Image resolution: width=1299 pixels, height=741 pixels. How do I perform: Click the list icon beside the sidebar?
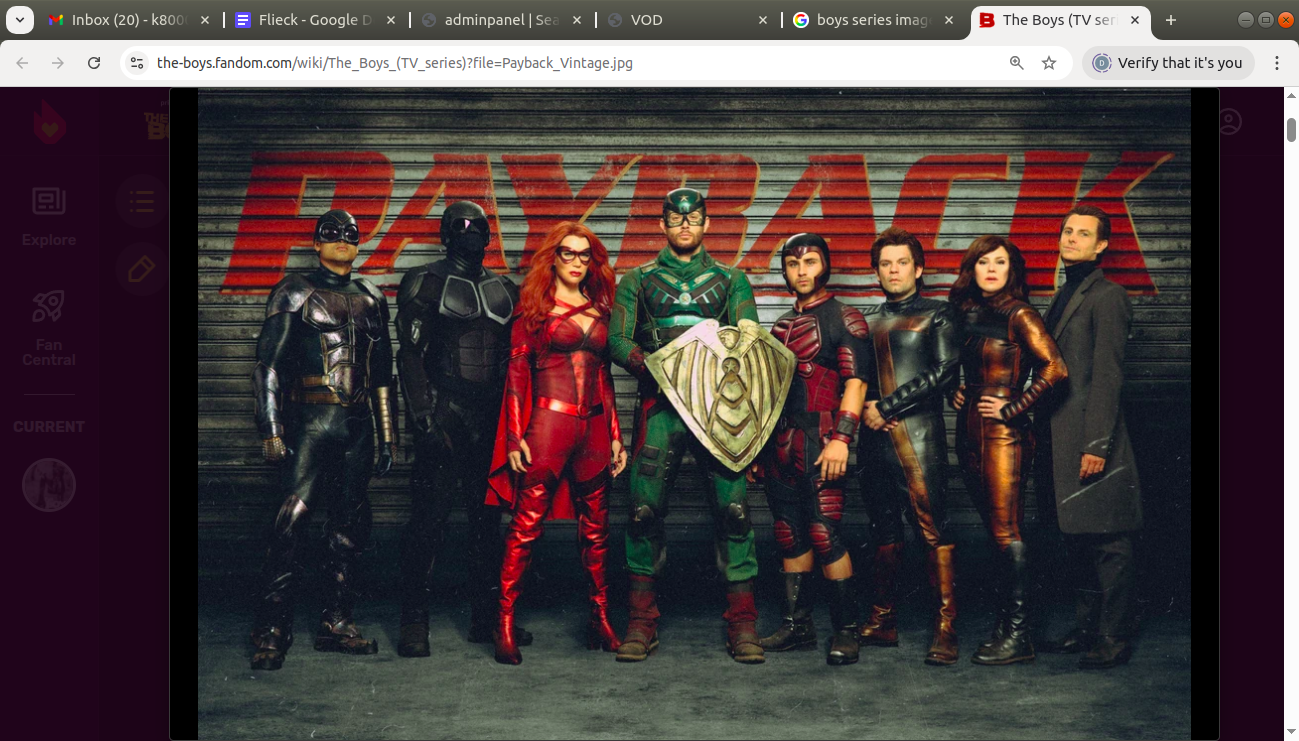click(x=141, y=202)
